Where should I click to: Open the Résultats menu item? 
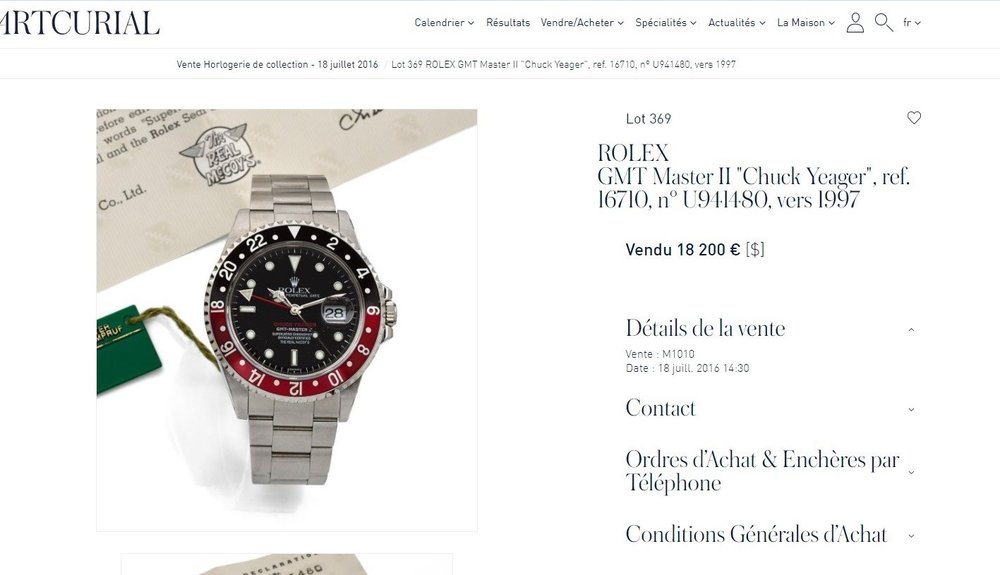pos(508,22)
